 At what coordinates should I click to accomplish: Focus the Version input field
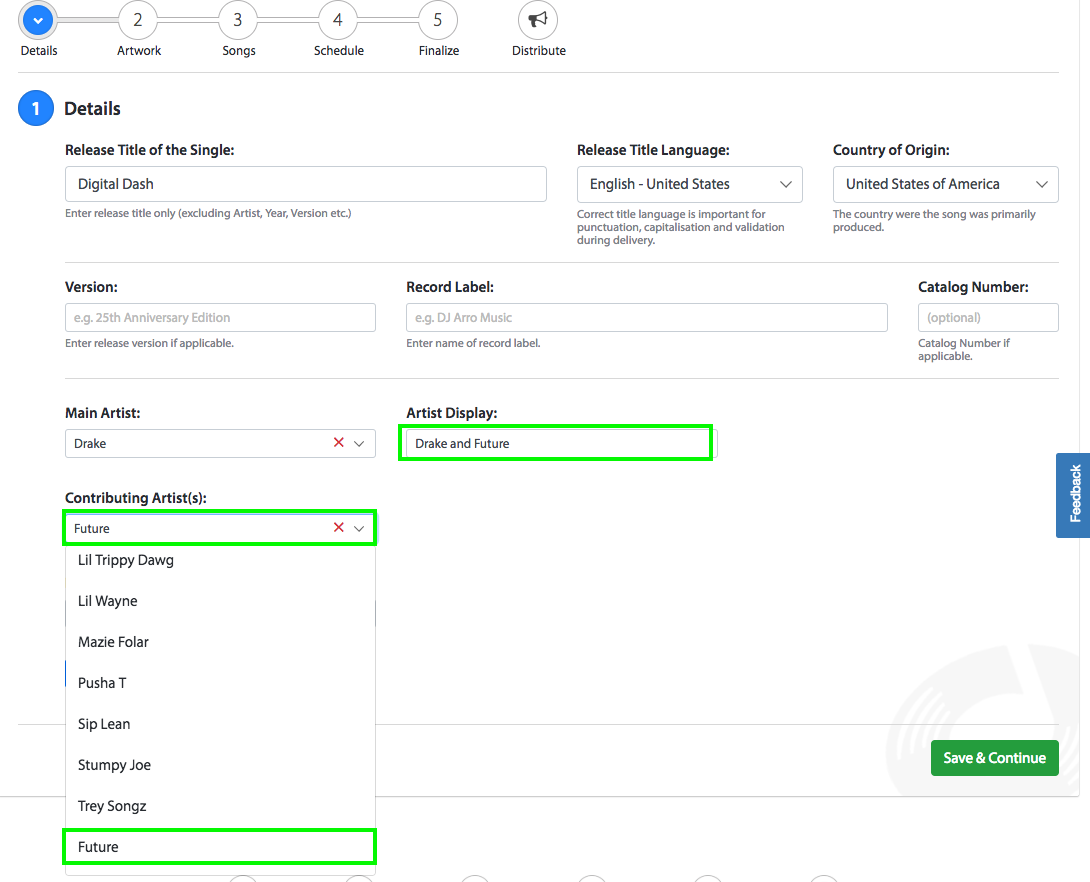[x=220, y=318]
